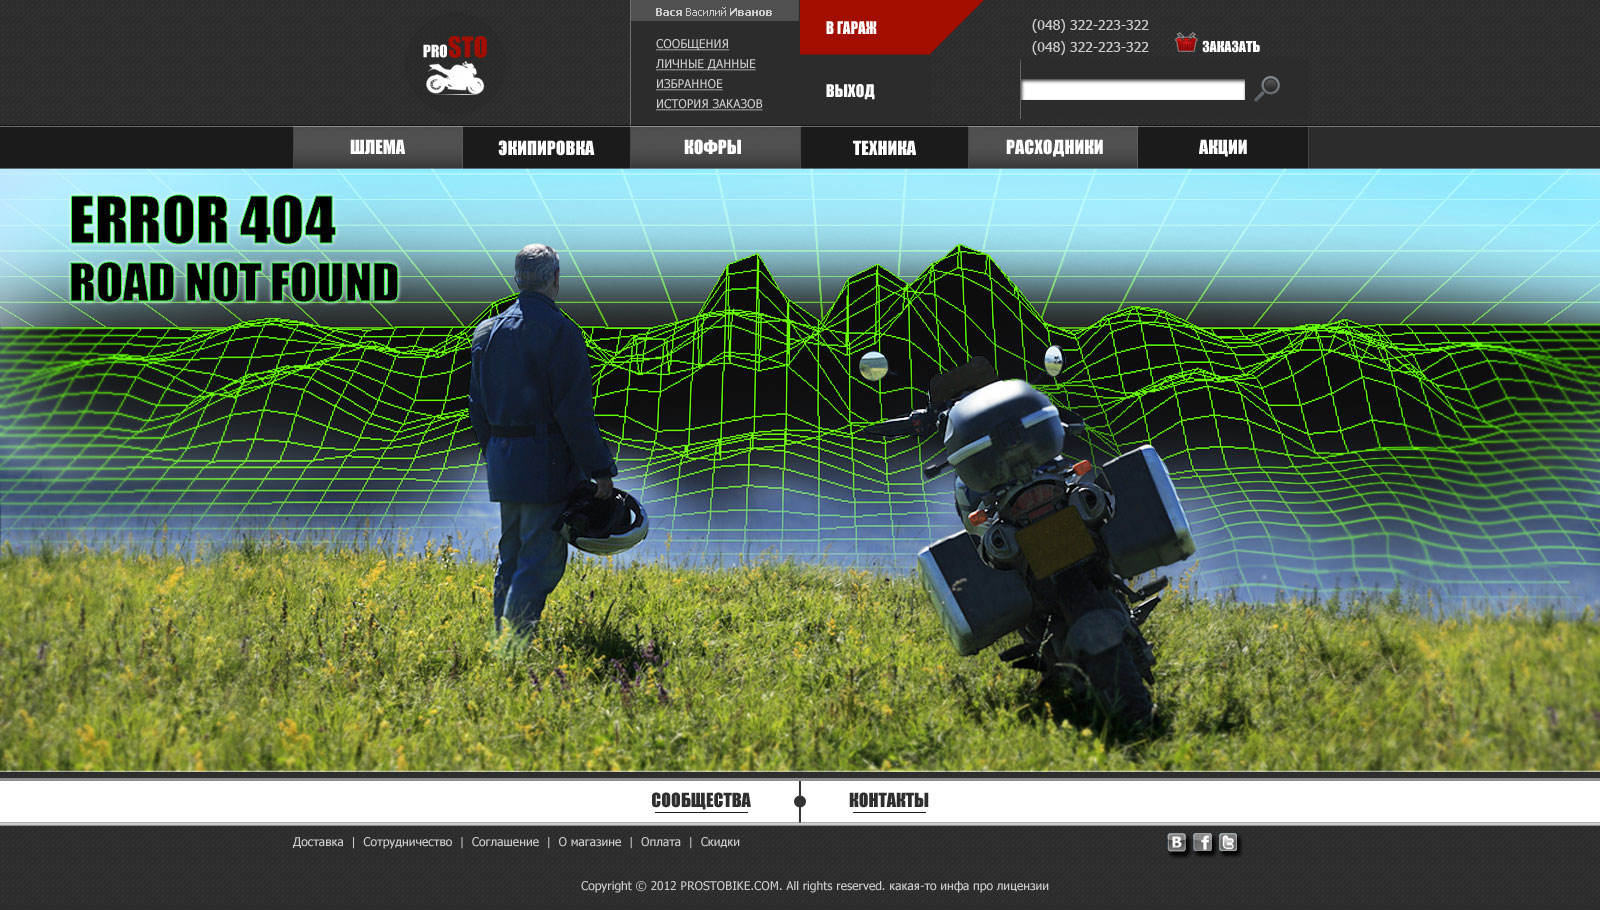Open the ЛИЧНЫЕ ДАННЫЕ link

click(x=706, y=64)
